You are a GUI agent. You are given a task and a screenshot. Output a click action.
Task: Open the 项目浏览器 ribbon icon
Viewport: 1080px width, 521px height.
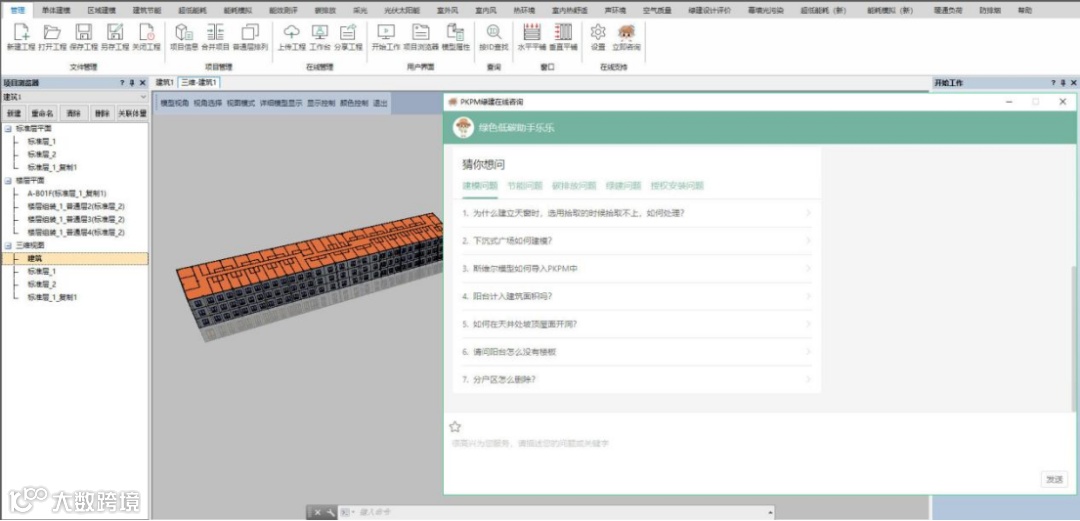pyautogui.click(x=420, y=32)
